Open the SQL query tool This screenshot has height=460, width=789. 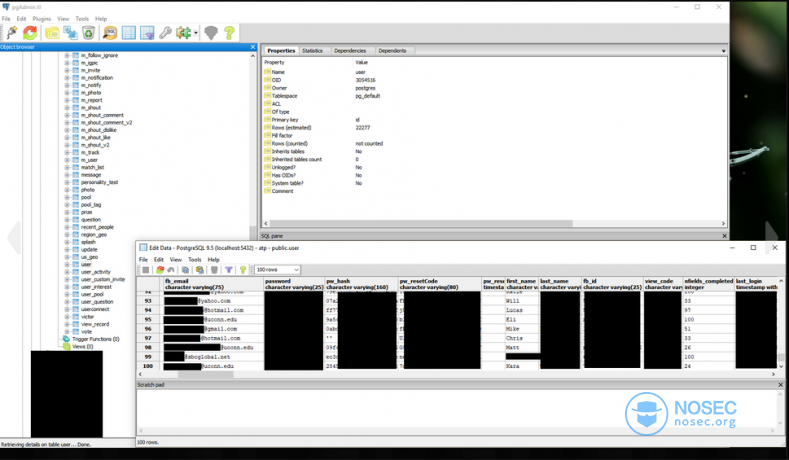(x=110, y=33)
